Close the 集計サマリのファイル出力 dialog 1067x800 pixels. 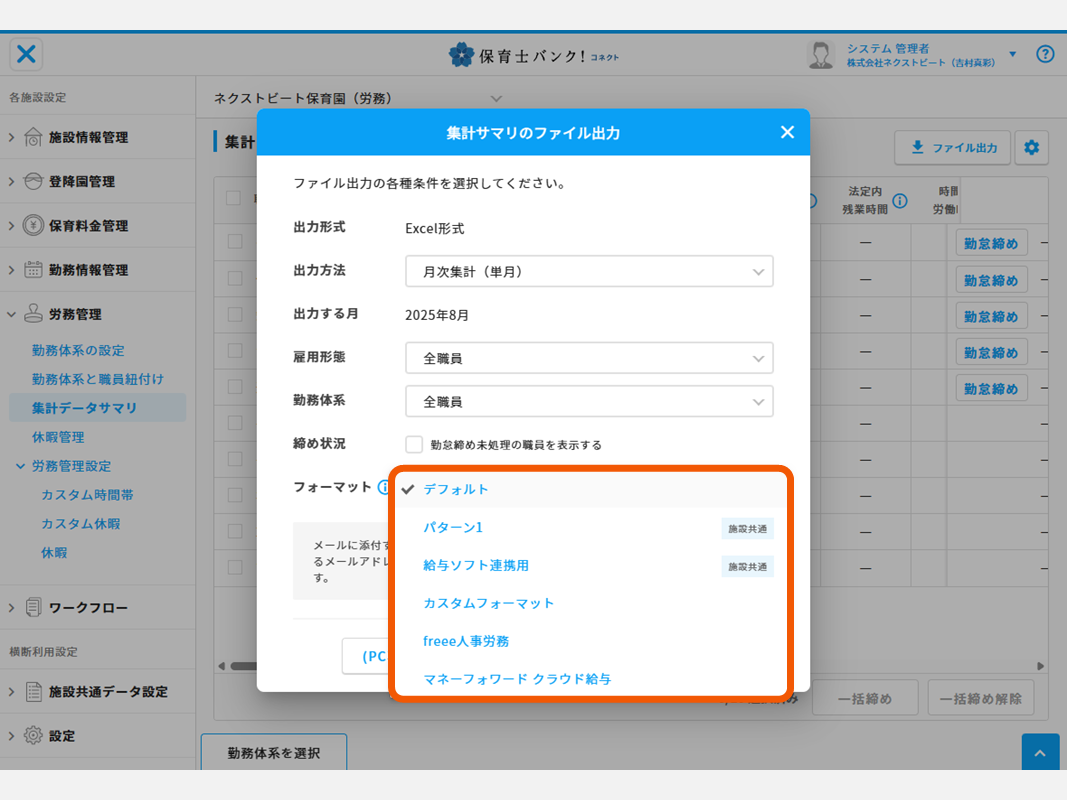coord(787,132)
